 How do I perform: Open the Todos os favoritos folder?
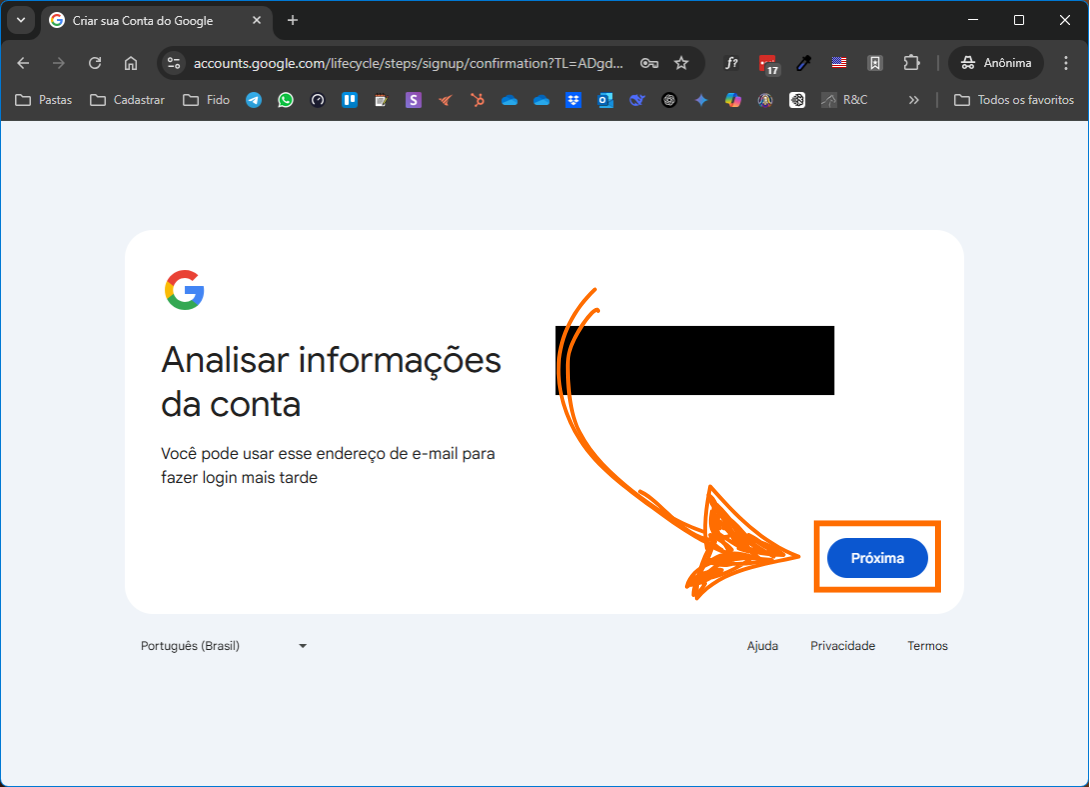(x=1014, y=100)
